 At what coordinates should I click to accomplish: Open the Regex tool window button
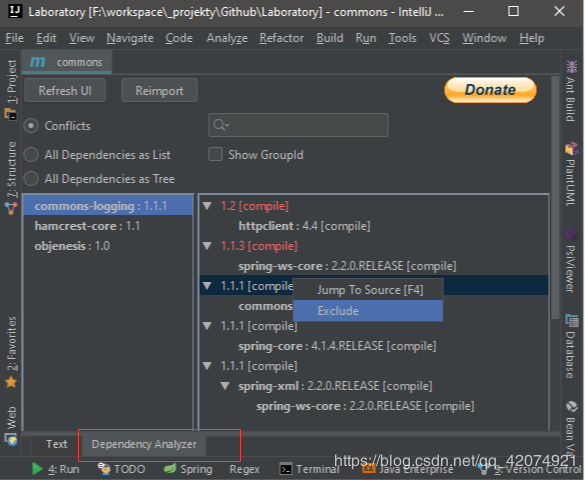(x=244, y=469)
